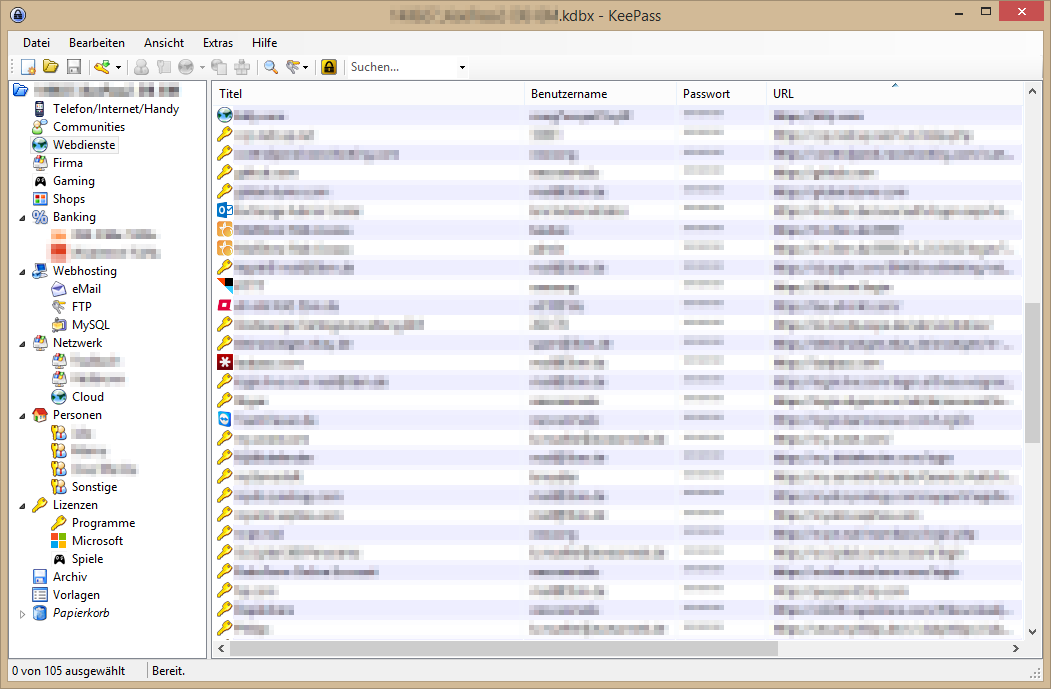Sort entries by the Titel column
The width and height of the screenshot is (1051, 689).
coord(368,94)
